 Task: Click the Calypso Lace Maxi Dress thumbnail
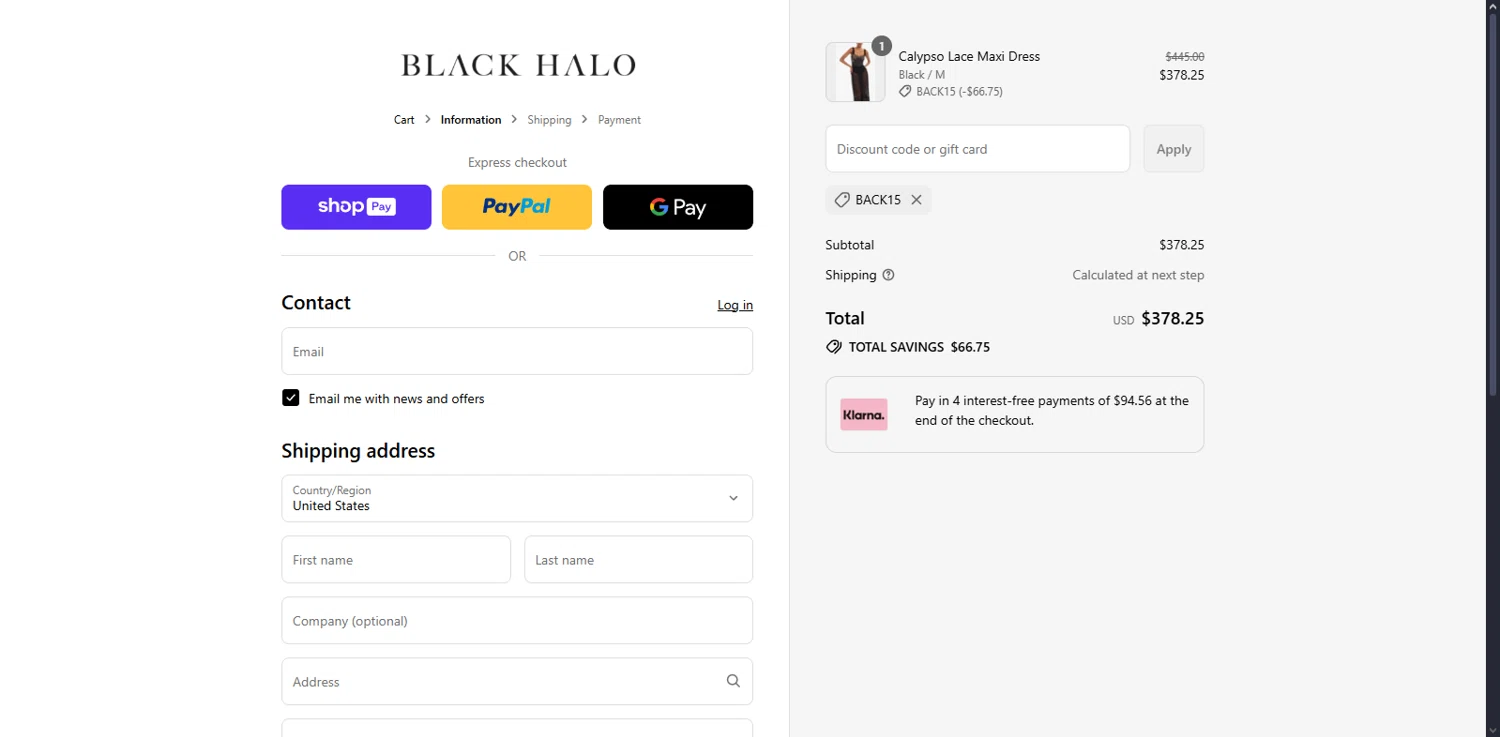click(855, 72)
